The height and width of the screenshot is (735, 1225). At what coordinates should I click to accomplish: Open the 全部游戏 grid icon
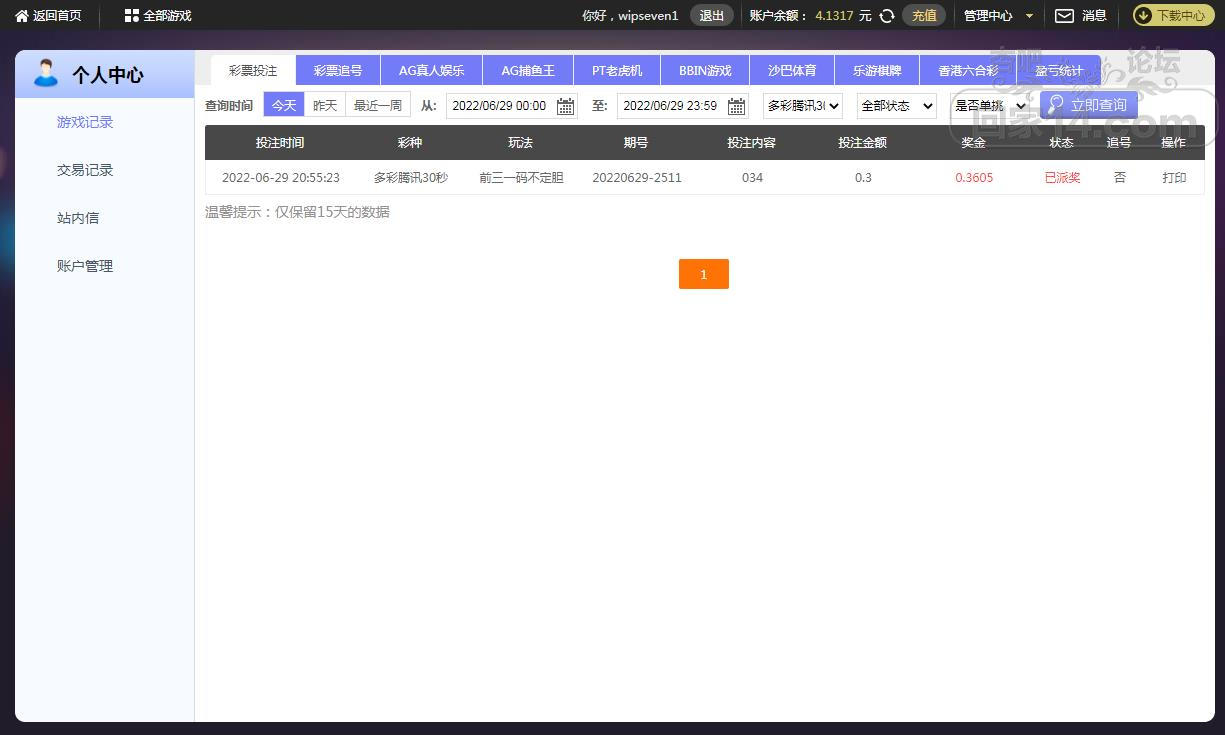coord(132,16)
